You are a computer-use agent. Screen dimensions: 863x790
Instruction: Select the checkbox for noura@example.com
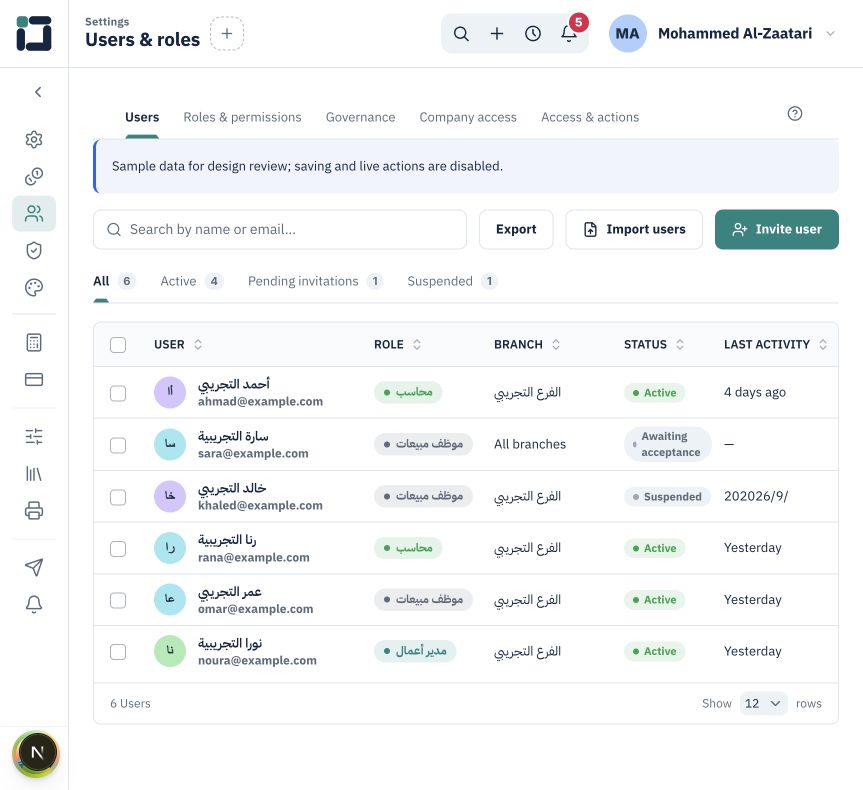point(118,652)
